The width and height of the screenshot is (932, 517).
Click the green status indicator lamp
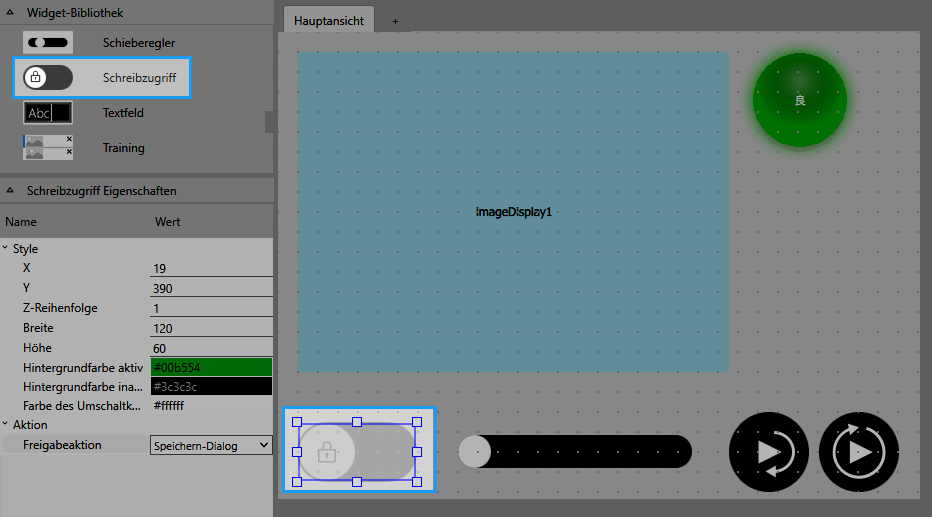pos(799,100)
